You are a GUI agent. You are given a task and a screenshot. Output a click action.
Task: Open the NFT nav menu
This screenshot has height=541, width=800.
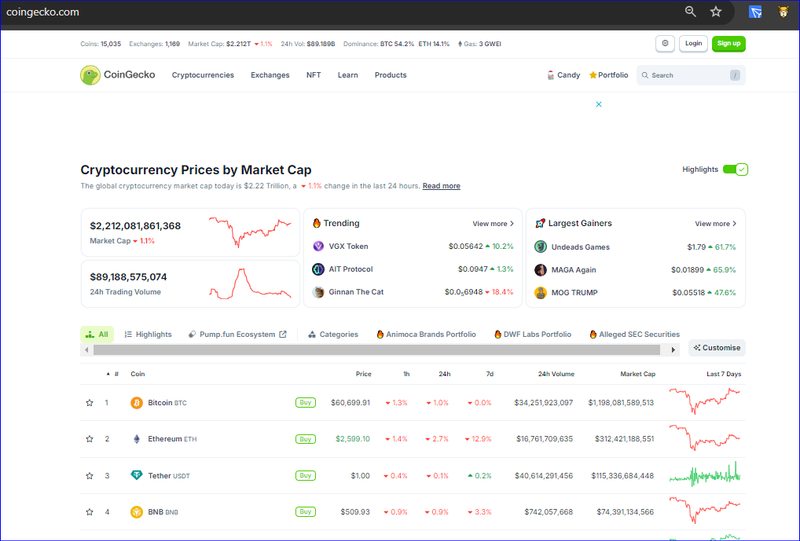pos(313,75)
